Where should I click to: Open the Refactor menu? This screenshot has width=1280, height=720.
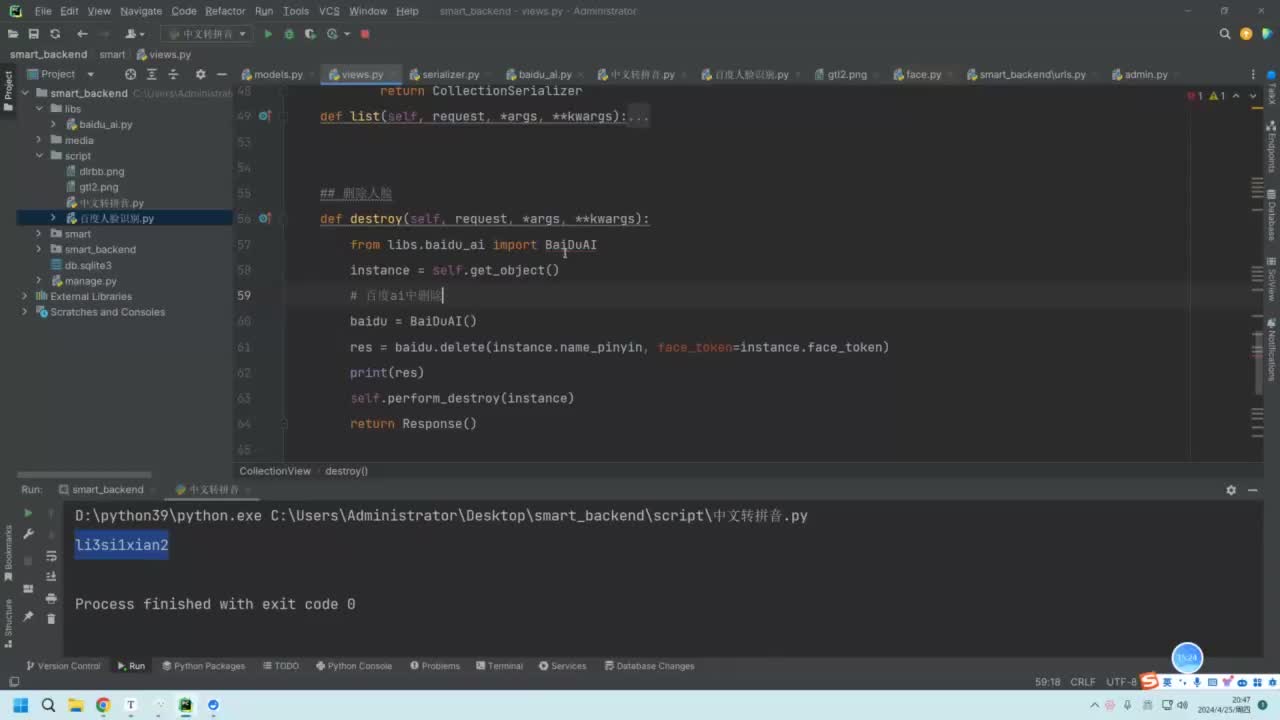225,11
